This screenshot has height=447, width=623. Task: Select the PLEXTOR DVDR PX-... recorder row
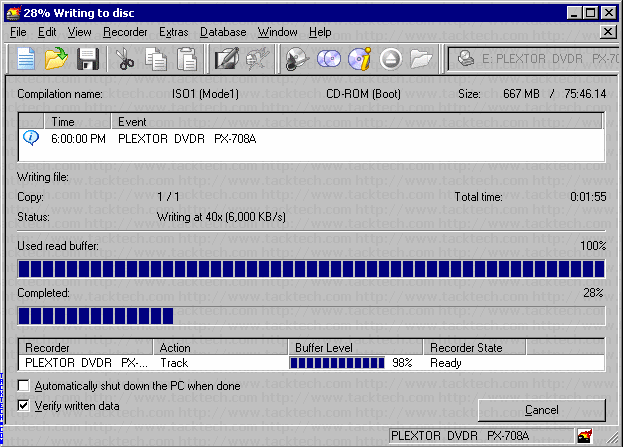[x=312, y=363]
